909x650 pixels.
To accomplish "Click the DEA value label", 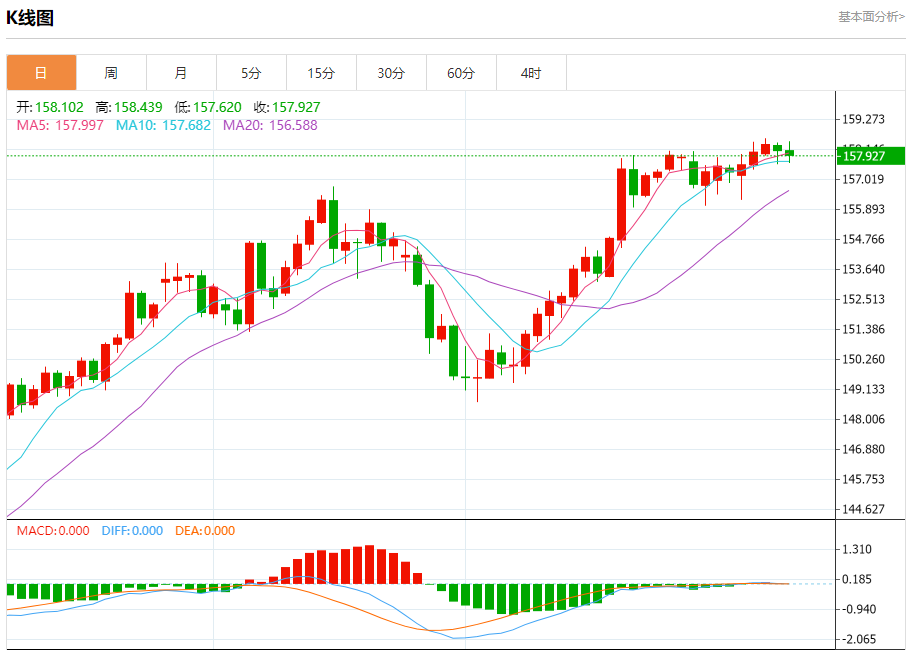I will [x=205, y=531].
